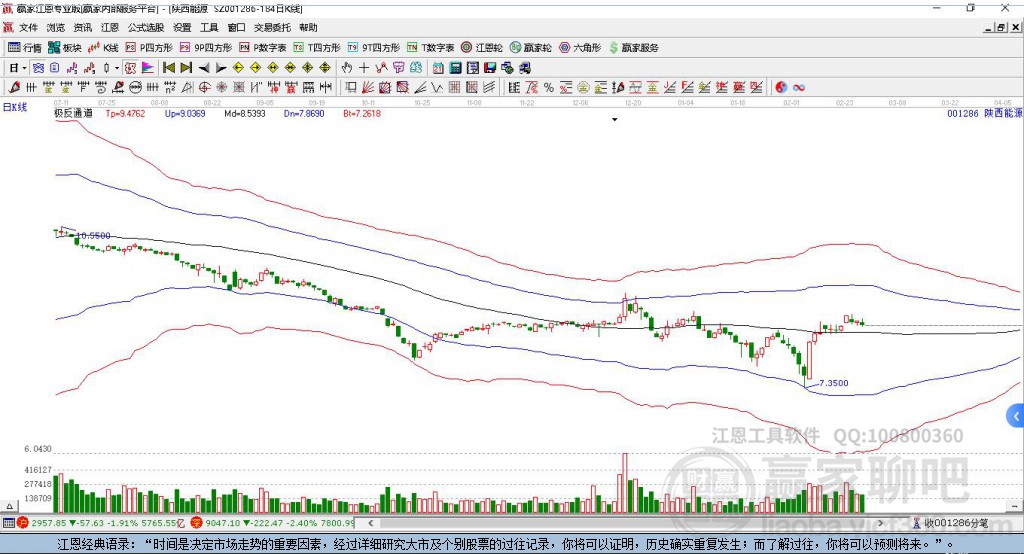Expand the blue side panel chevron

pyautogui.click(x=1016, y=416)
